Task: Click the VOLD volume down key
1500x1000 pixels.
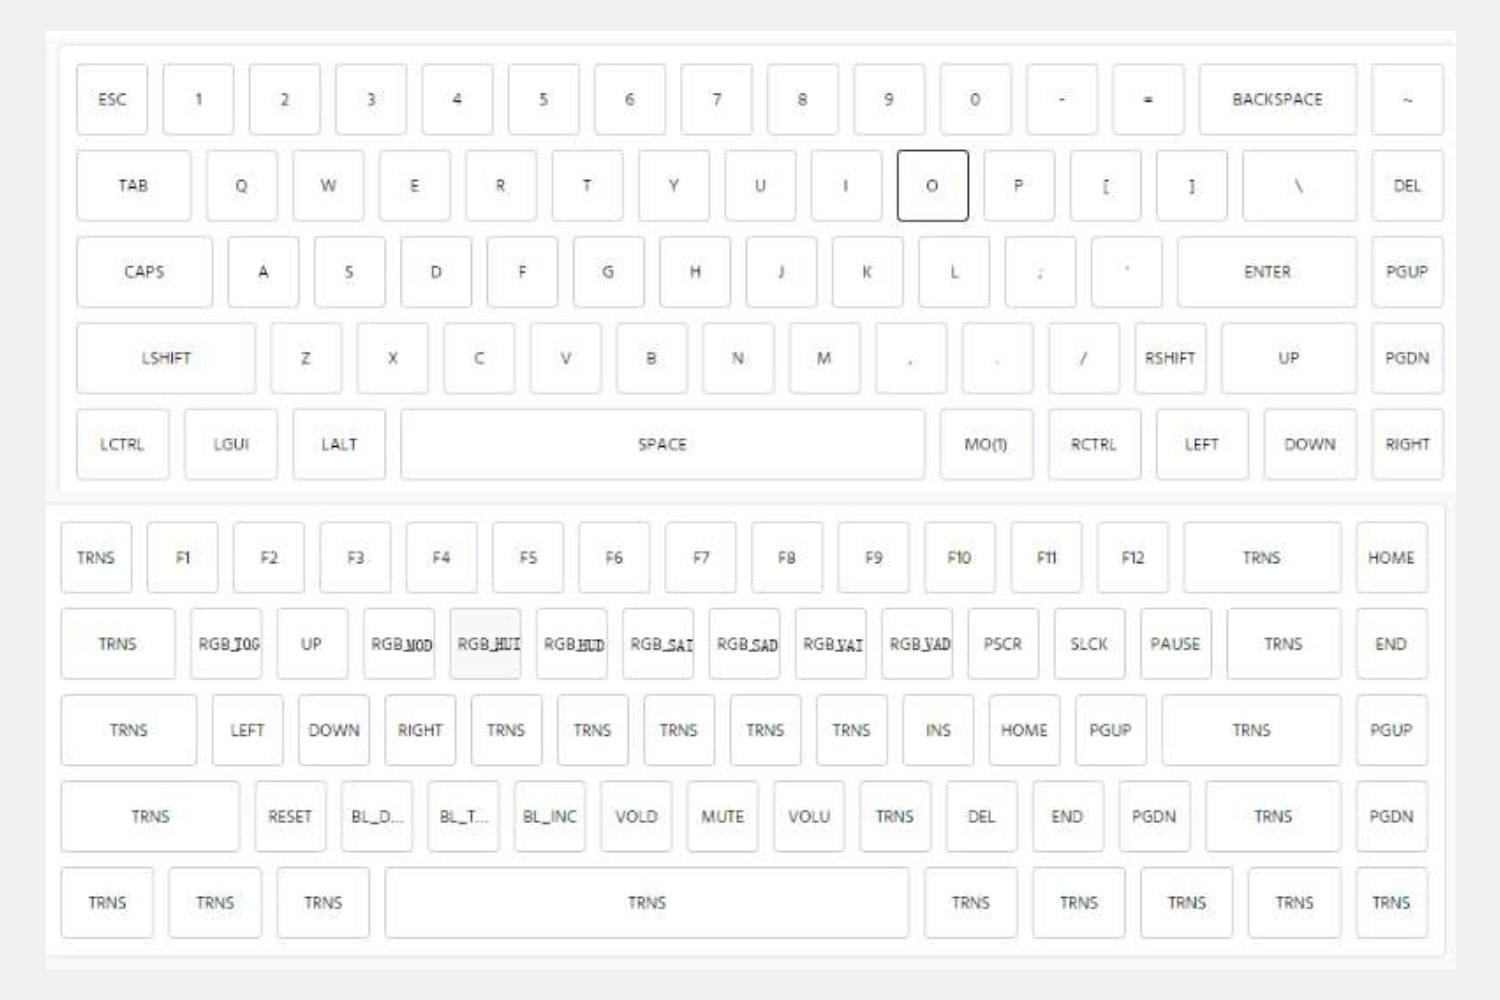Action: [x=636, y=816]
